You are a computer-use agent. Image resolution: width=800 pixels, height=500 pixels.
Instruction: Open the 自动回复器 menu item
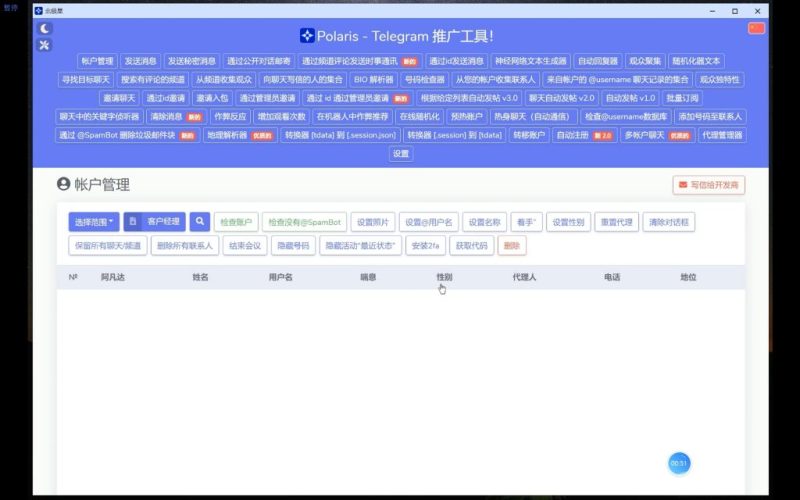point(597,61)
